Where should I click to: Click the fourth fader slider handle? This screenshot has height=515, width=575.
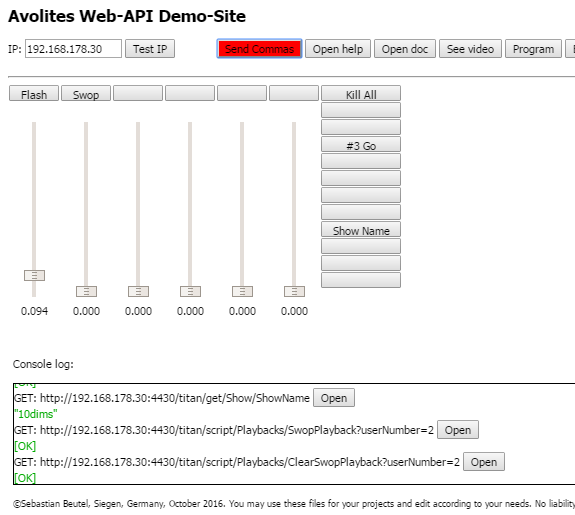tap(190, 292)
